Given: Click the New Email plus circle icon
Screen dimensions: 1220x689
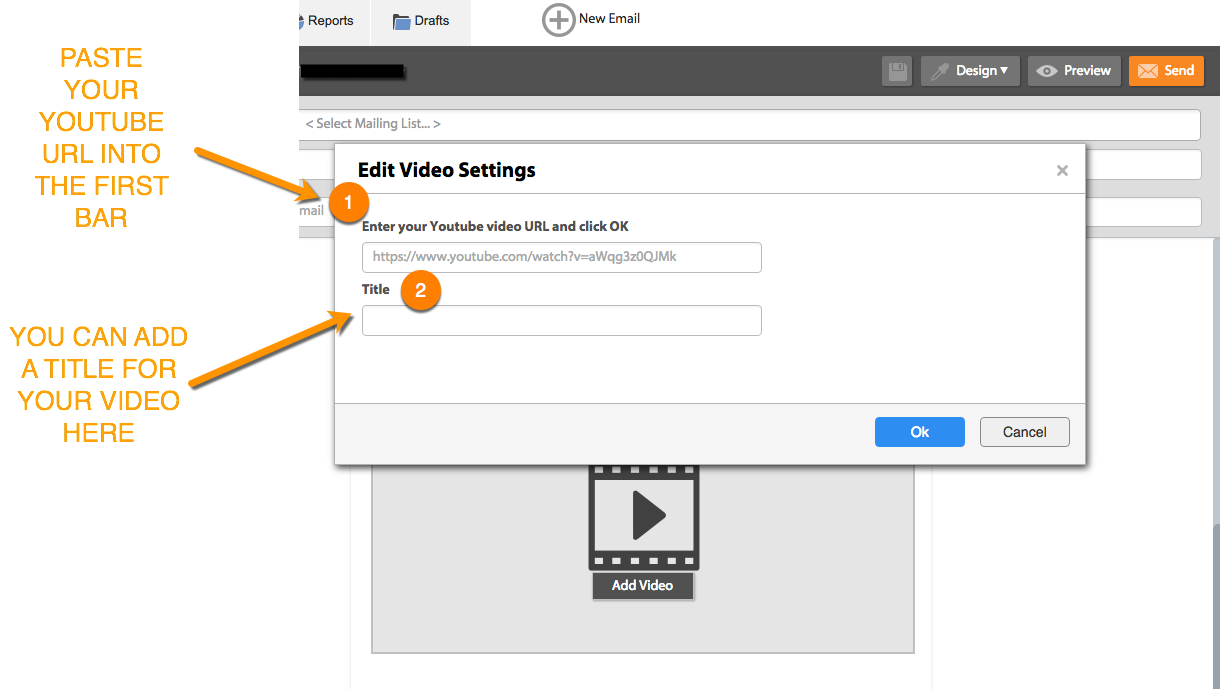Looking at the screenshot, I should (x=558, y=20).
